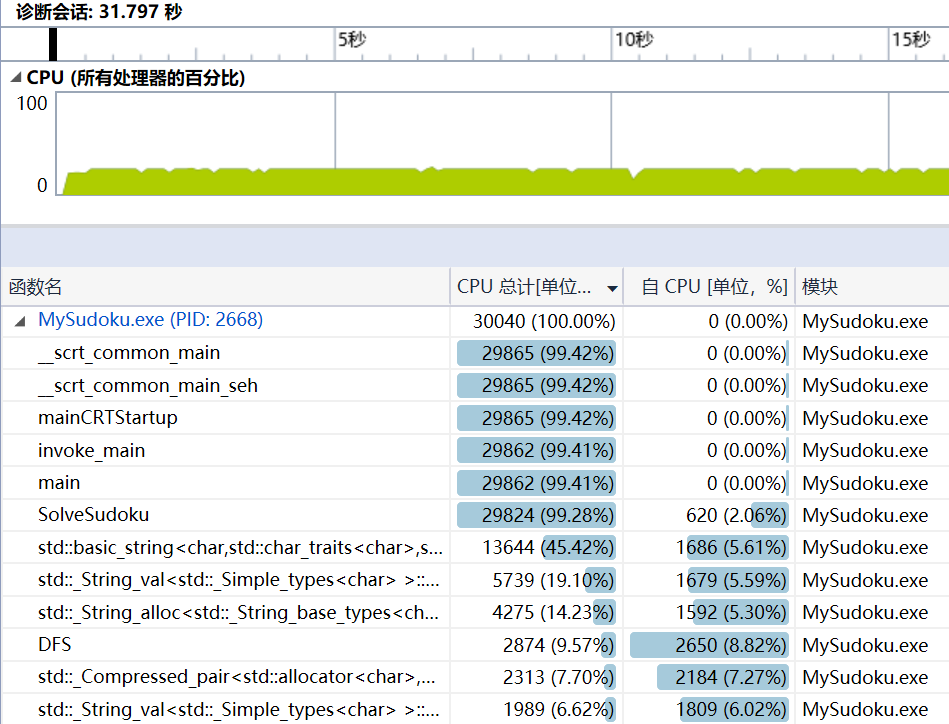Click the 10秒 mark on the timeline ruler
Image resolution: width=949 pixels, height=724 pixels.
(633, 40)
